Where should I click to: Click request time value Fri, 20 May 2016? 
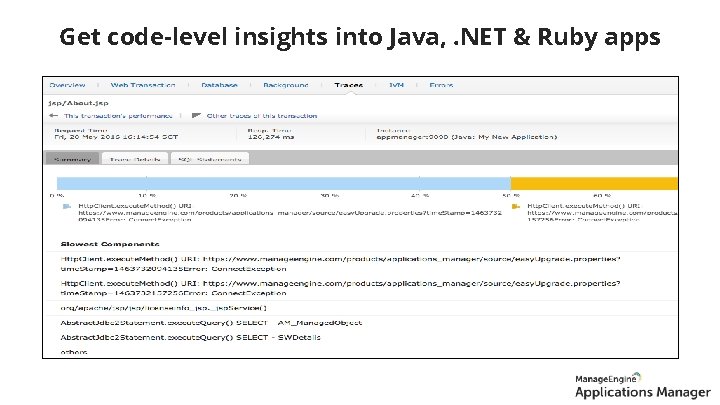(116, 137)
